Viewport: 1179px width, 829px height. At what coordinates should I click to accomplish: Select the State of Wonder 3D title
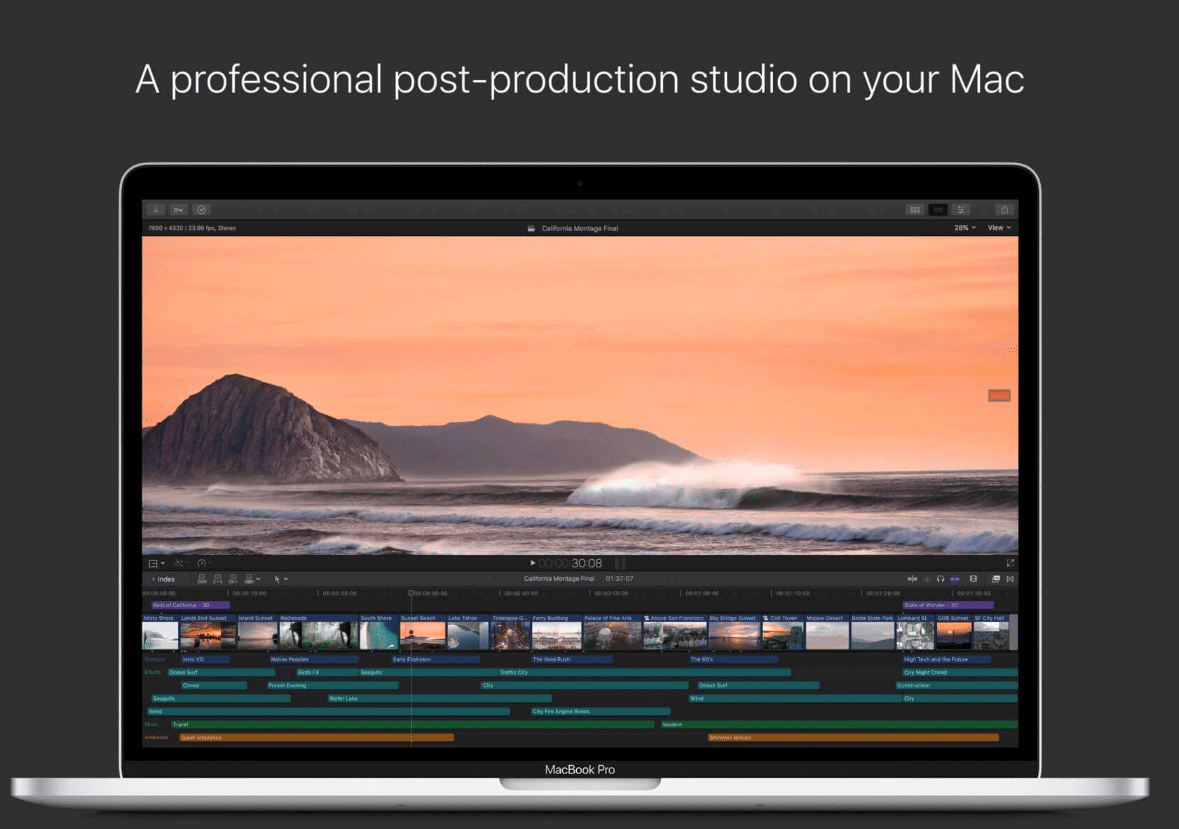pyautogui.click(x=947, y=605)
